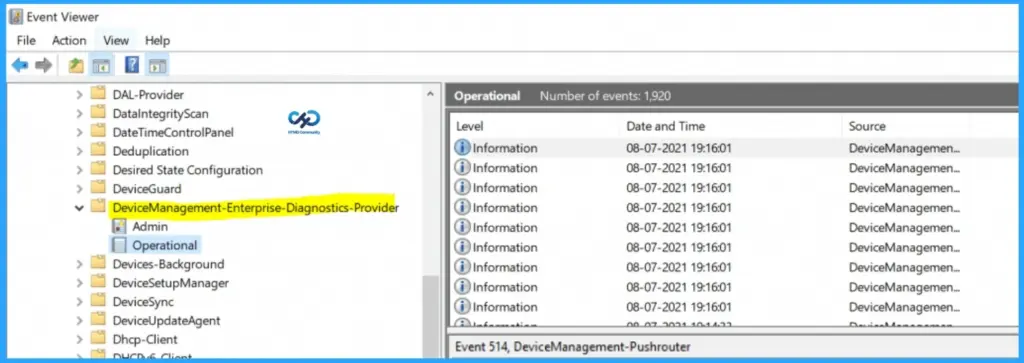Click the Operational heading in results pane
Image resolution: width=1024 pixels, height=363 pixels.
click(487, 96)
